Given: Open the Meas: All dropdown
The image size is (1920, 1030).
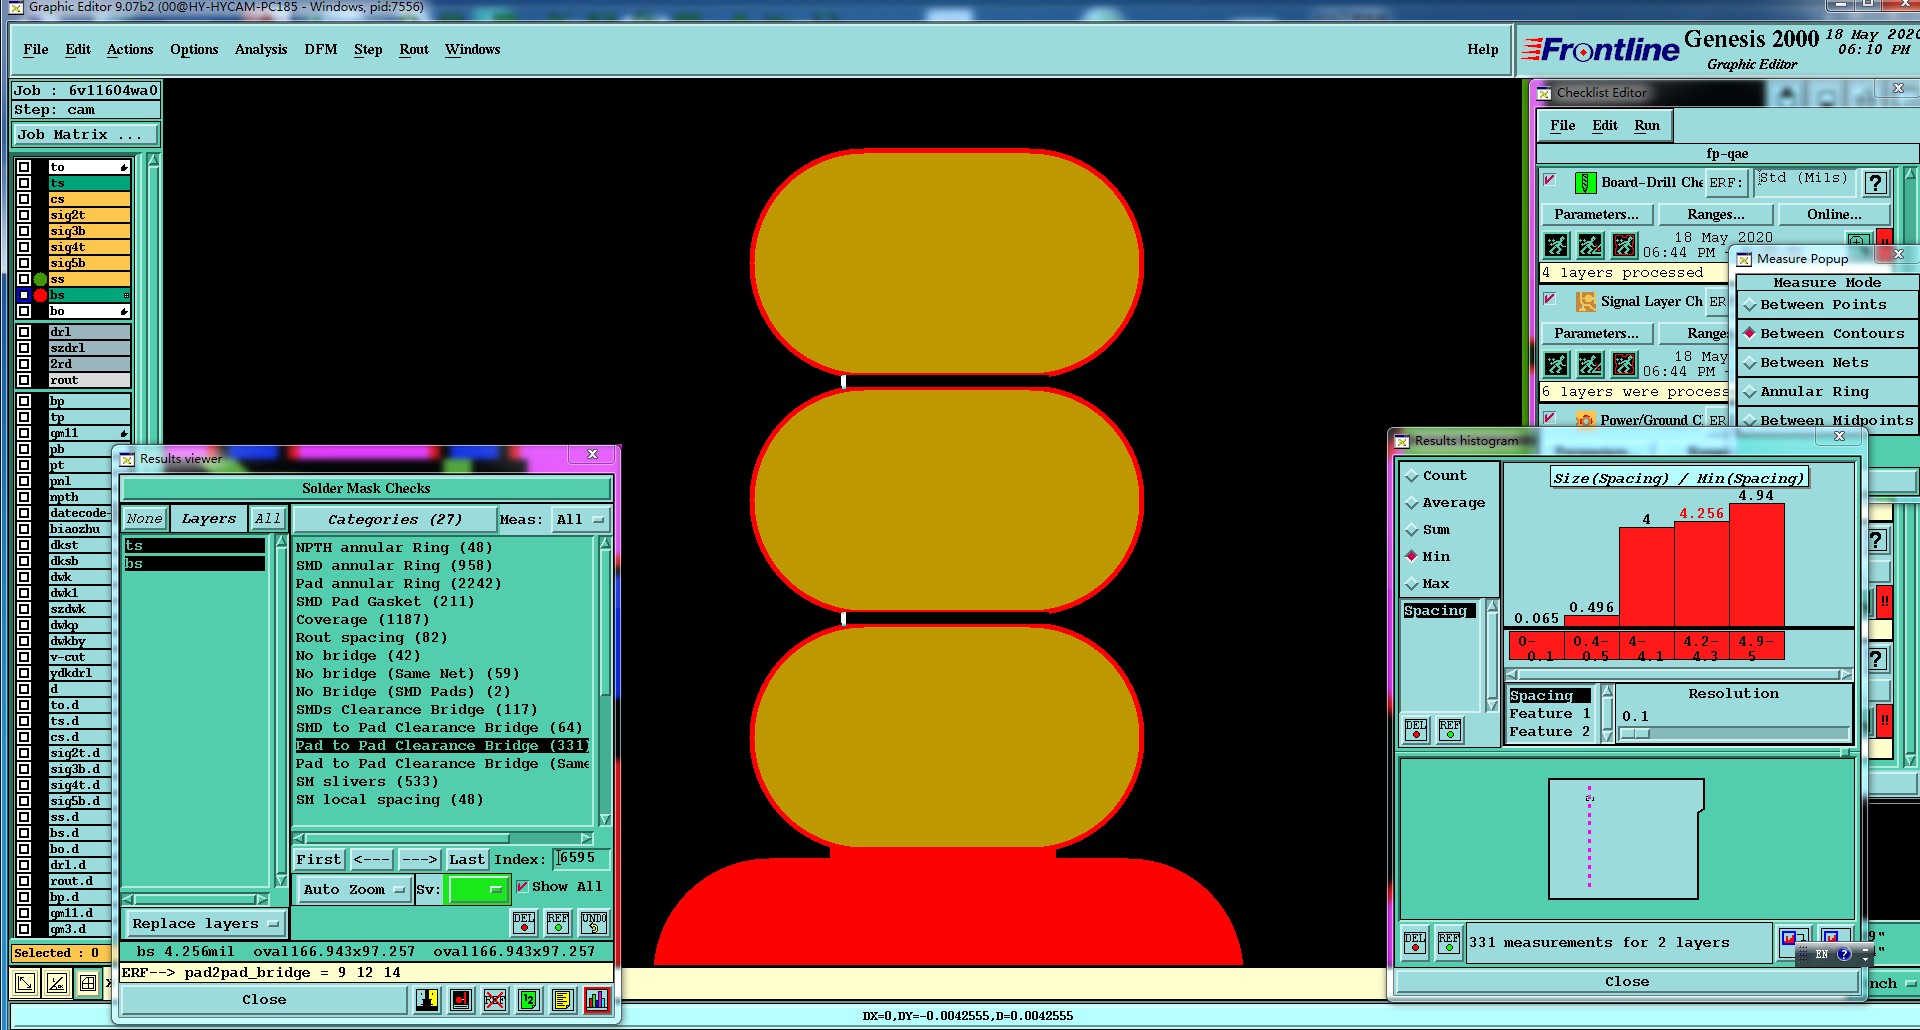Looking at the screenshot, I should [x=581, y=520].
